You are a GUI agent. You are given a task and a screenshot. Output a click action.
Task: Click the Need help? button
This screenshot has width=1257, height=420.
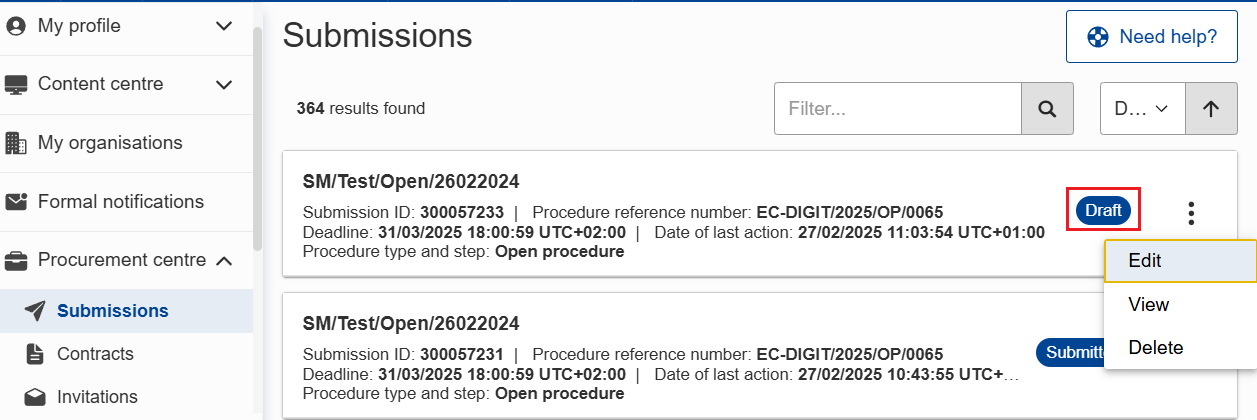[1153, 37]
